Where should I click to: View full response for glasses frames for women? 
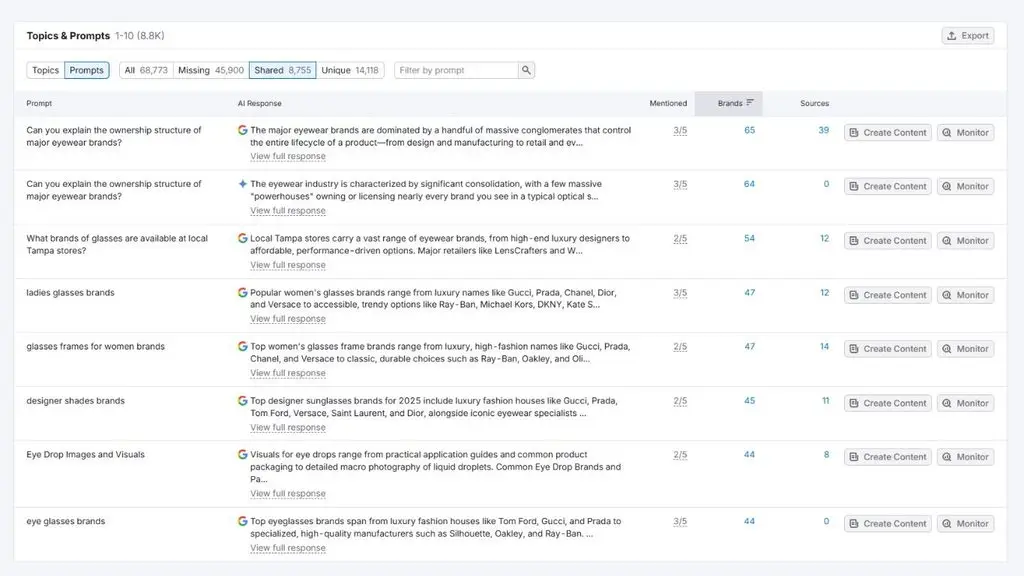287,373
